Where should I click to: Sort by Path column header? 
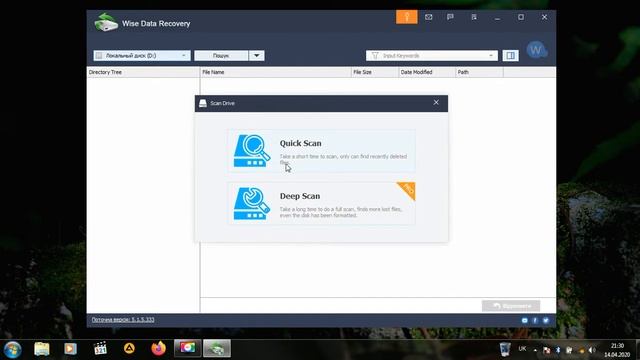(x=479, y=72)
